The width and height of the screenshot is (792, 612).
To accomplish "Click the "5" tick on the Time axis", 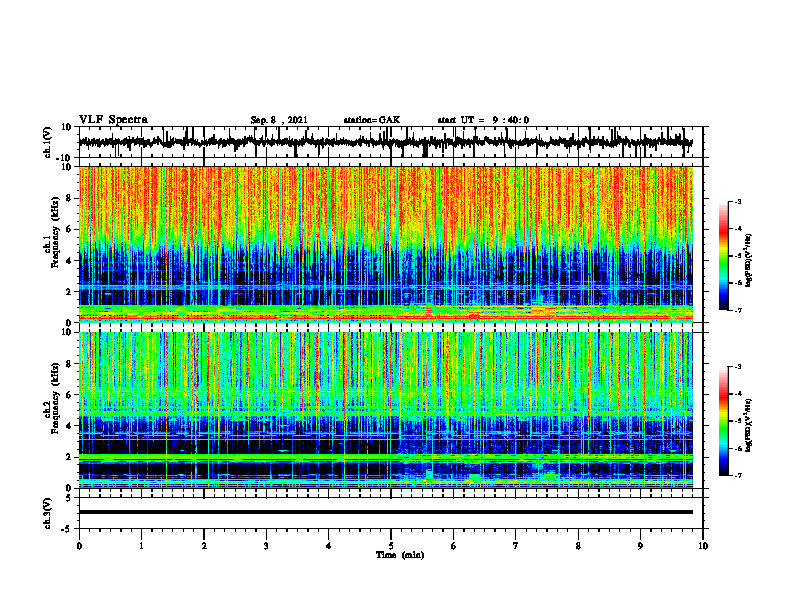I will click(391, 546).
